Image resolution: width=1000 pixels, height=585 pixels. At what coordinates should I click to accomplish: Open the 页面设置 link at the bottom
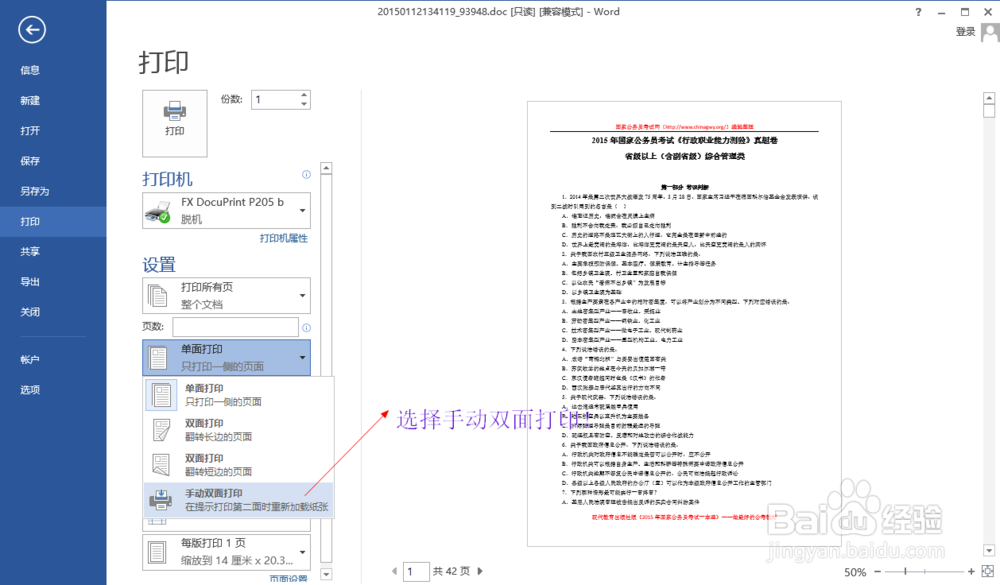click(x=288, y=578)
